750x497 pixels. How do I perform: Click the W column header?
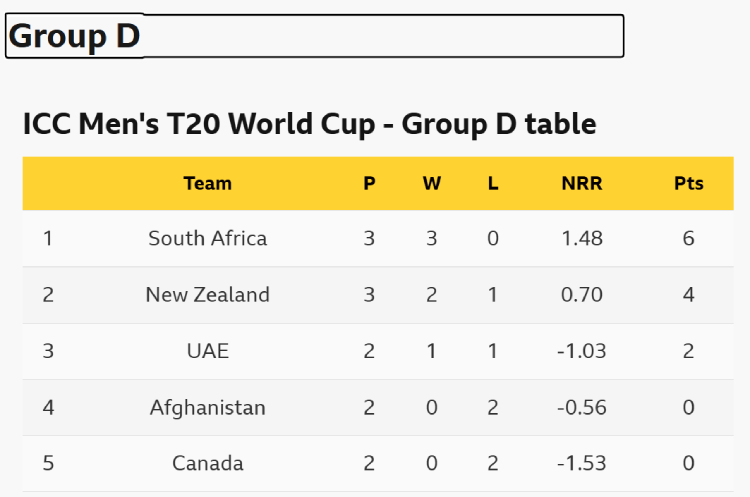tap(432, 183)
